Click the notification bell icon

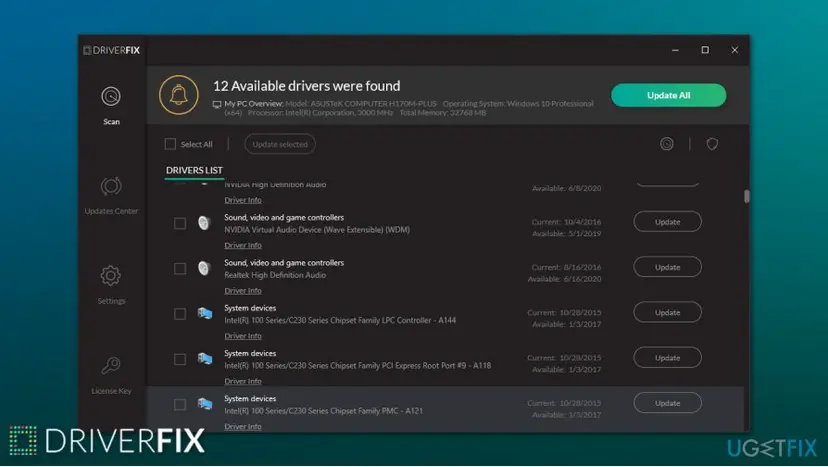(x=179, y=95)
